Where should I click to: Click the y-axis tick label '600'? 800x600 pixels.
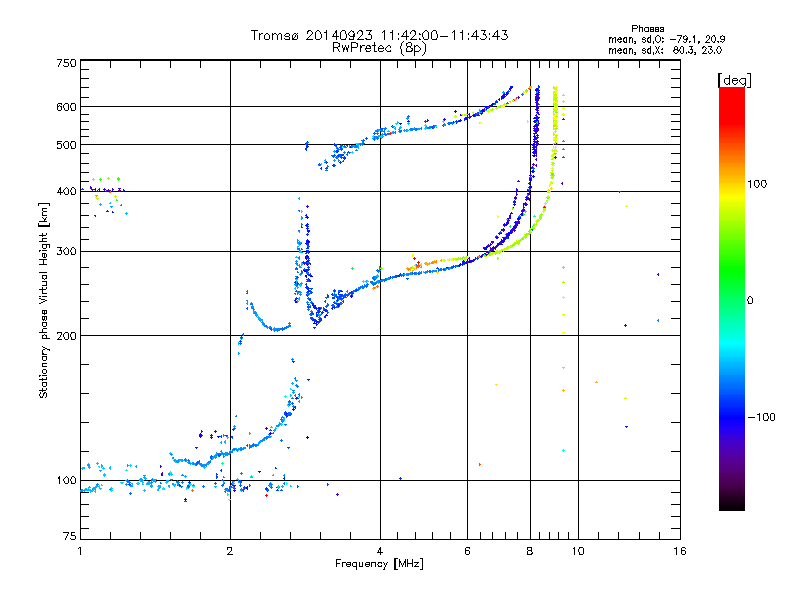click(66, 107)
